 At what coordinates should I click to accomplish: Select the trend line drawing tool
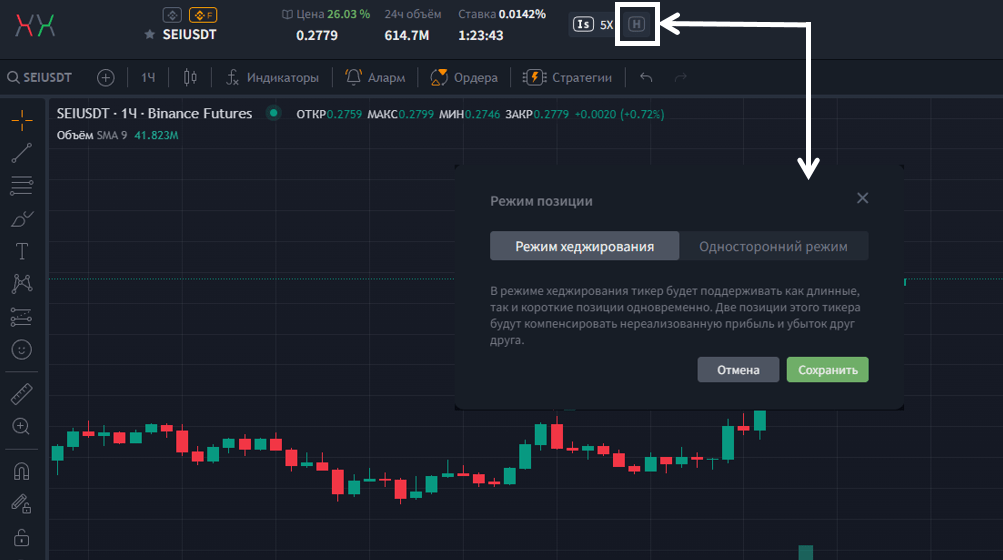point(22,153)
